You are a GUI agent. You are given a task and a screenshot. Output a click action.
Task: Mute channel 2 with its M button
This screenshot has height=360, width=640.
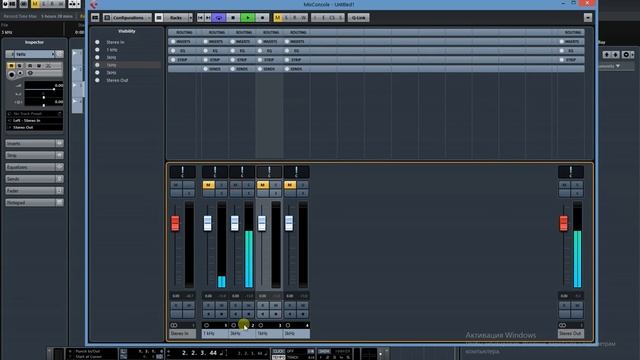(236, 185)
